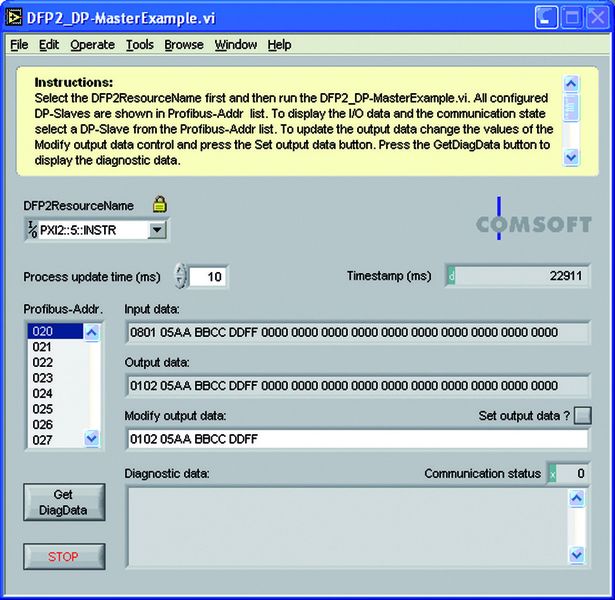Image resolution: width=615 pixels, height=600 pixels.
Task: Click the Process update time value 10
Action: (208, 277)
